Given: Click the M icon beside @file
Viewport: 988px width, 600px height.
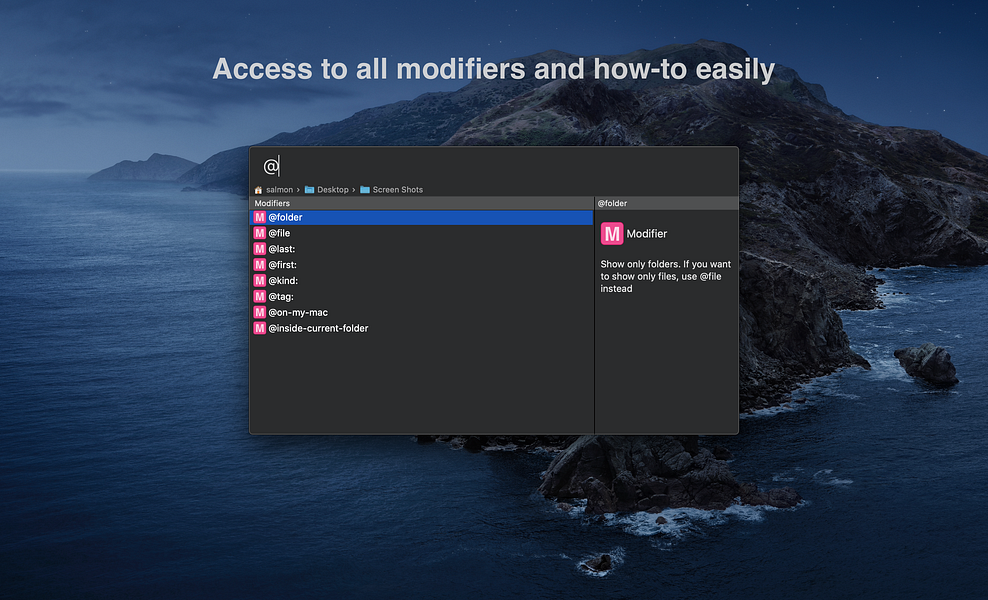Looking at the screenshot, I should coord(260,233).
